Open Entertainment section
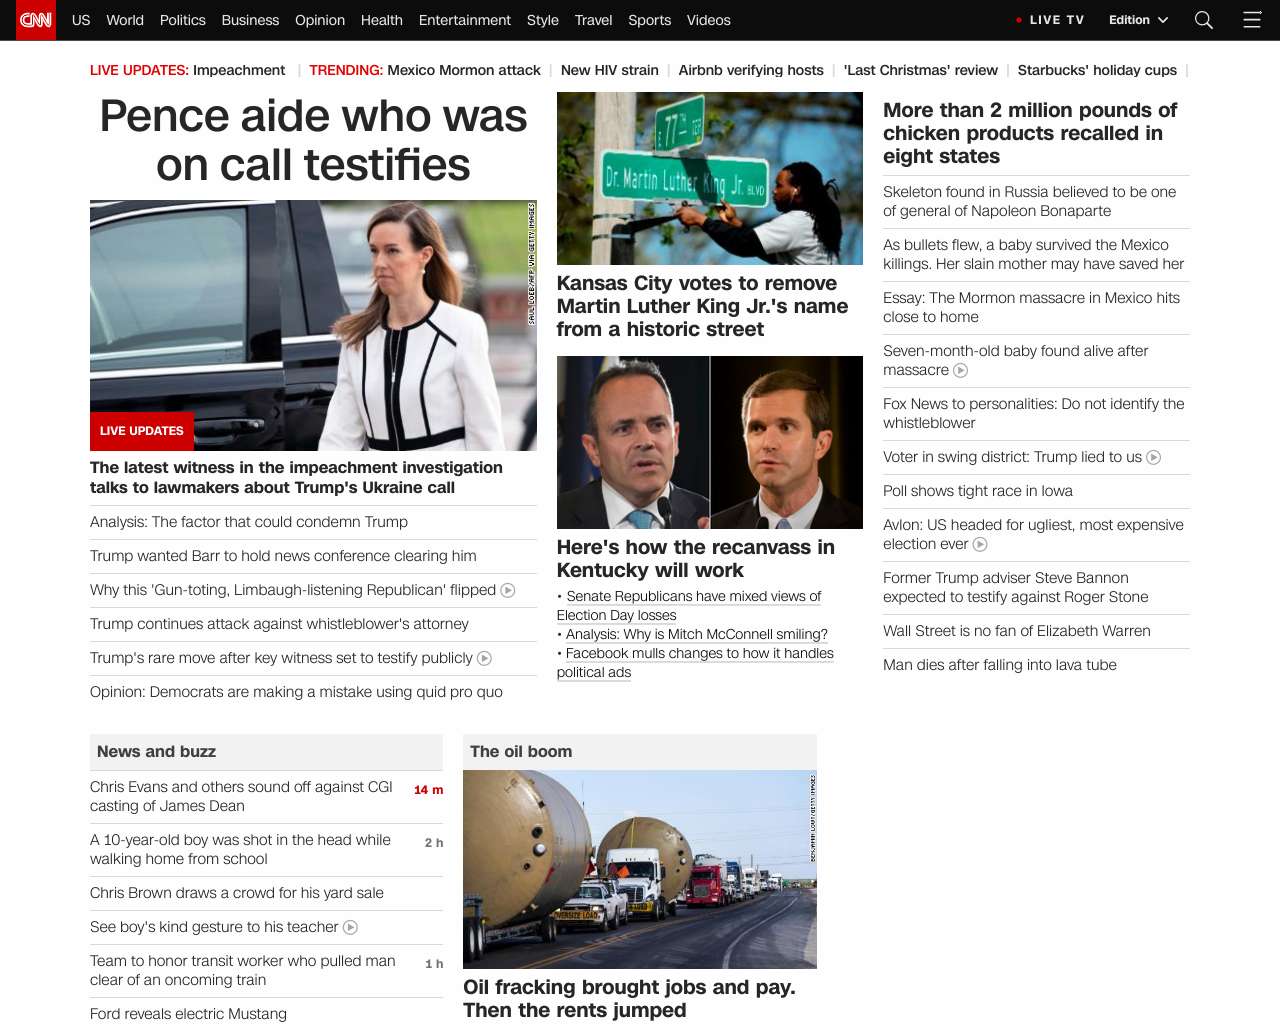 point(465,20)
